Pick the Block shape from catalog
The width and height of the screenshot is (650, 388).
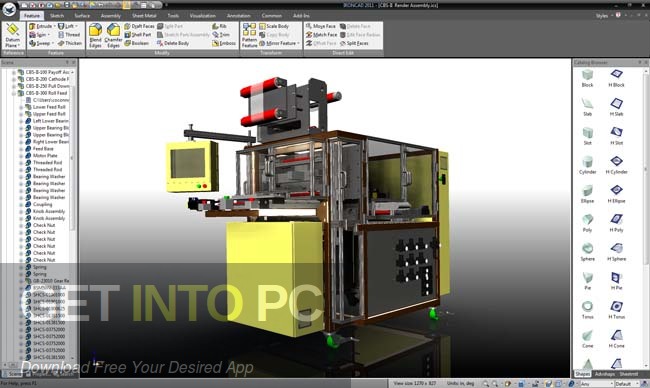(x=587, y=78)
